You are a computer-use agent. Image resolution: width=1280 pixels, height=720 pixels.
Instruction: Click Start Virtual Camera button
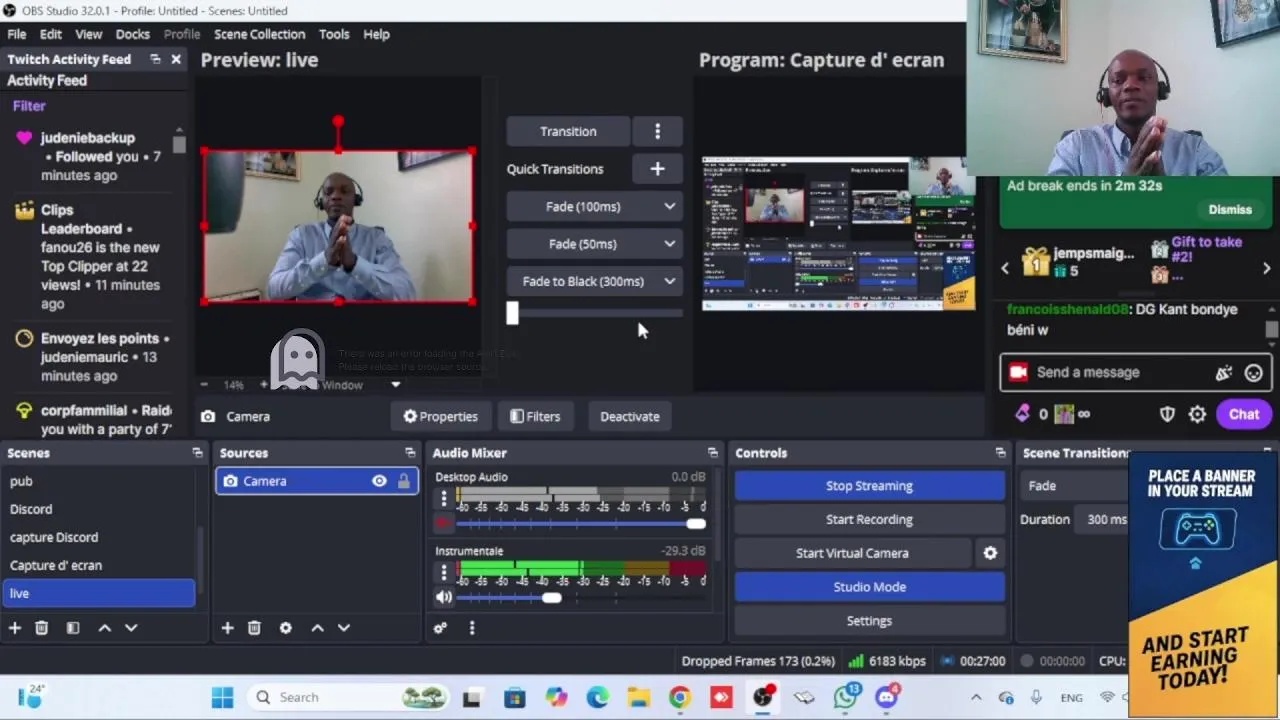click(852, 553)
